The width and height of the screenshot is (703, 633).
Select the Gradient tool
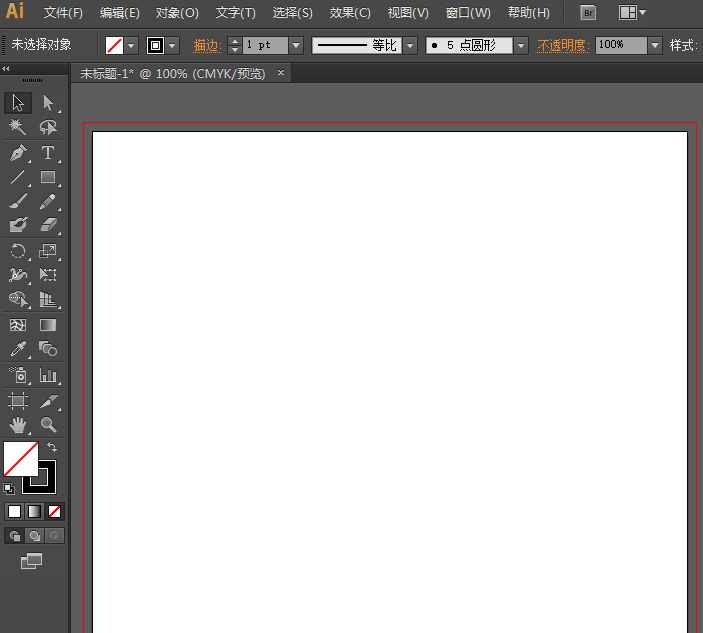click(48, 325)
